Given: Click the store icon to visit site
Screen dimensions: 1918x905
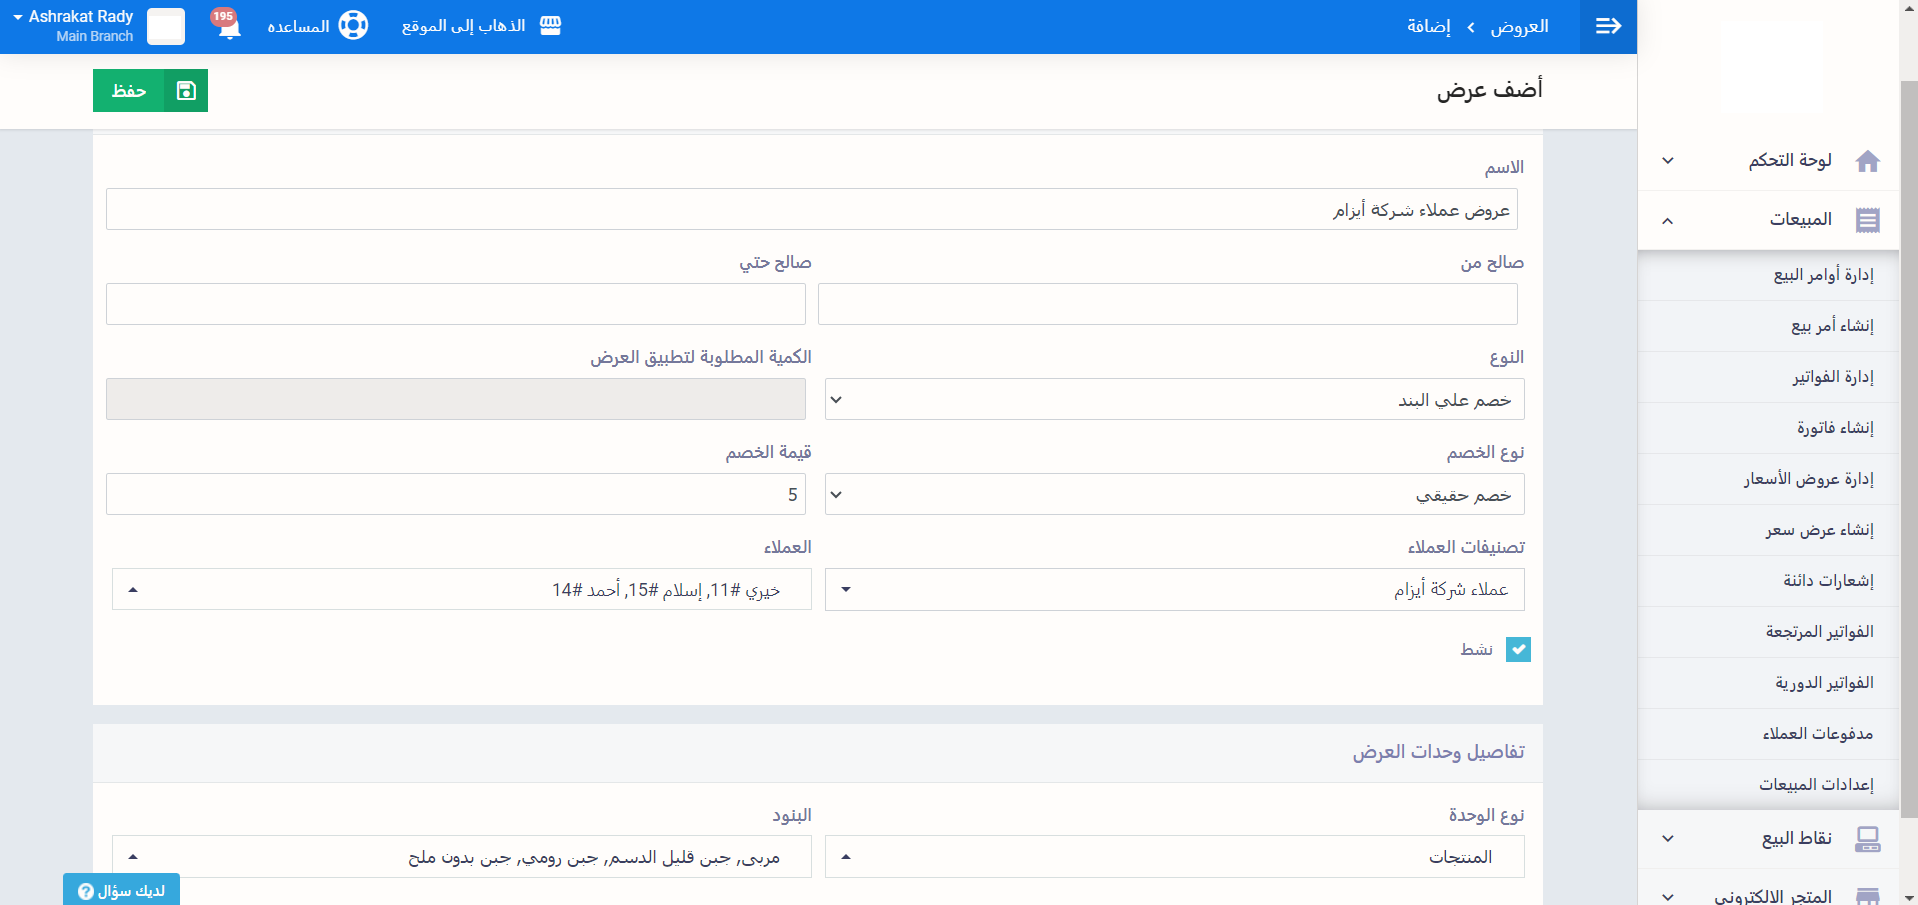Looking at the screenshot, I should click(550, 26).
